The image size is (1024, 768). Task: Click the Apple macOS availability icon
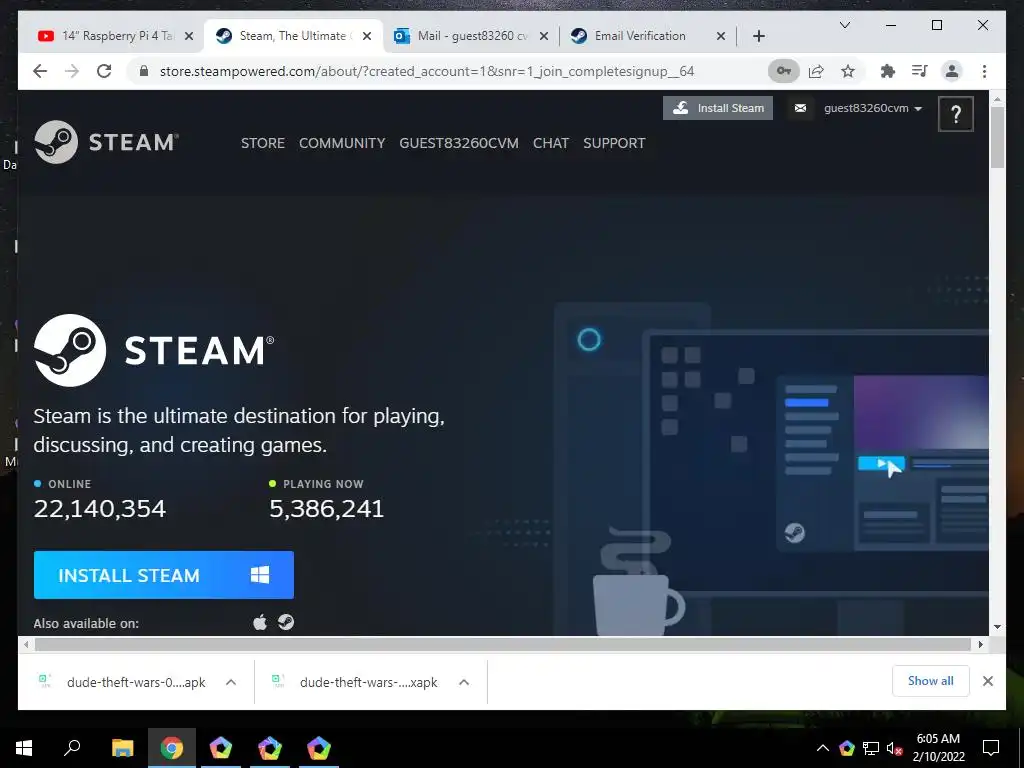coord(260,622)
